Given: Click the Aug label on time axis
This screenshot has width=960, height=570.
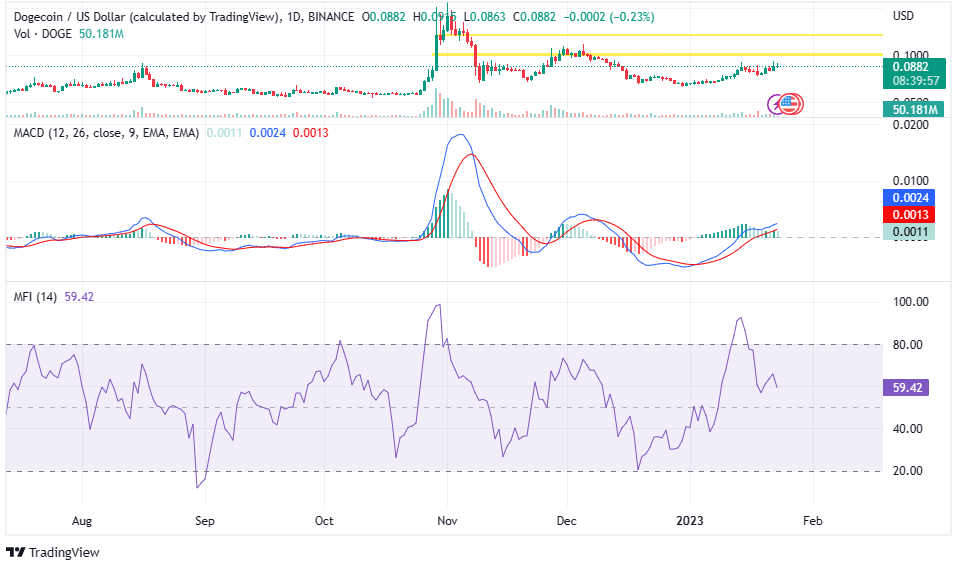Looking at the screenshot, I should 81,521.
